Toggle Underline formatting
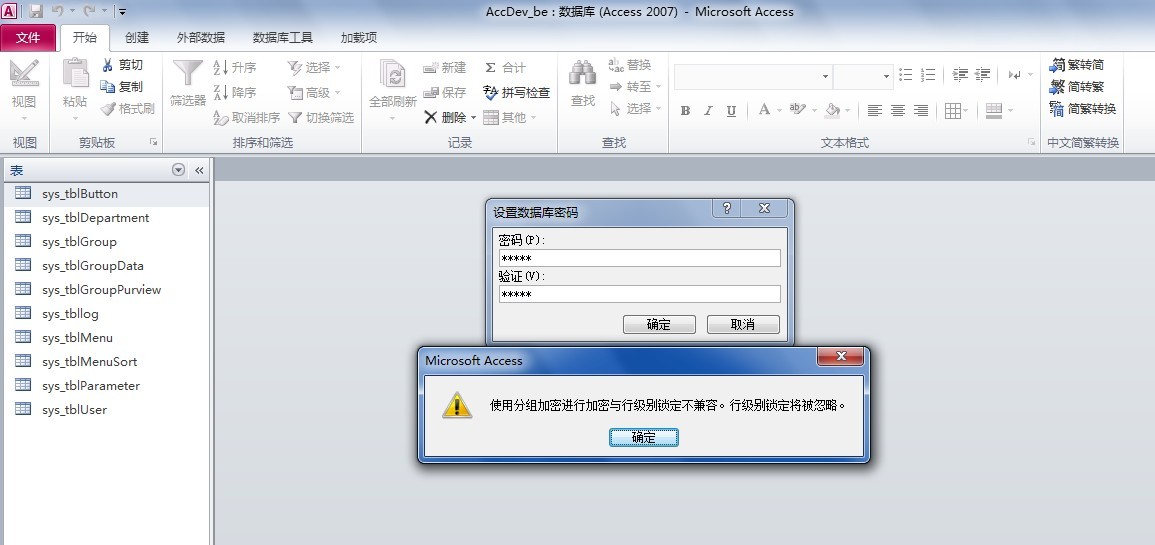Viewport: 1155px width, 545px height. pos(731,110)
